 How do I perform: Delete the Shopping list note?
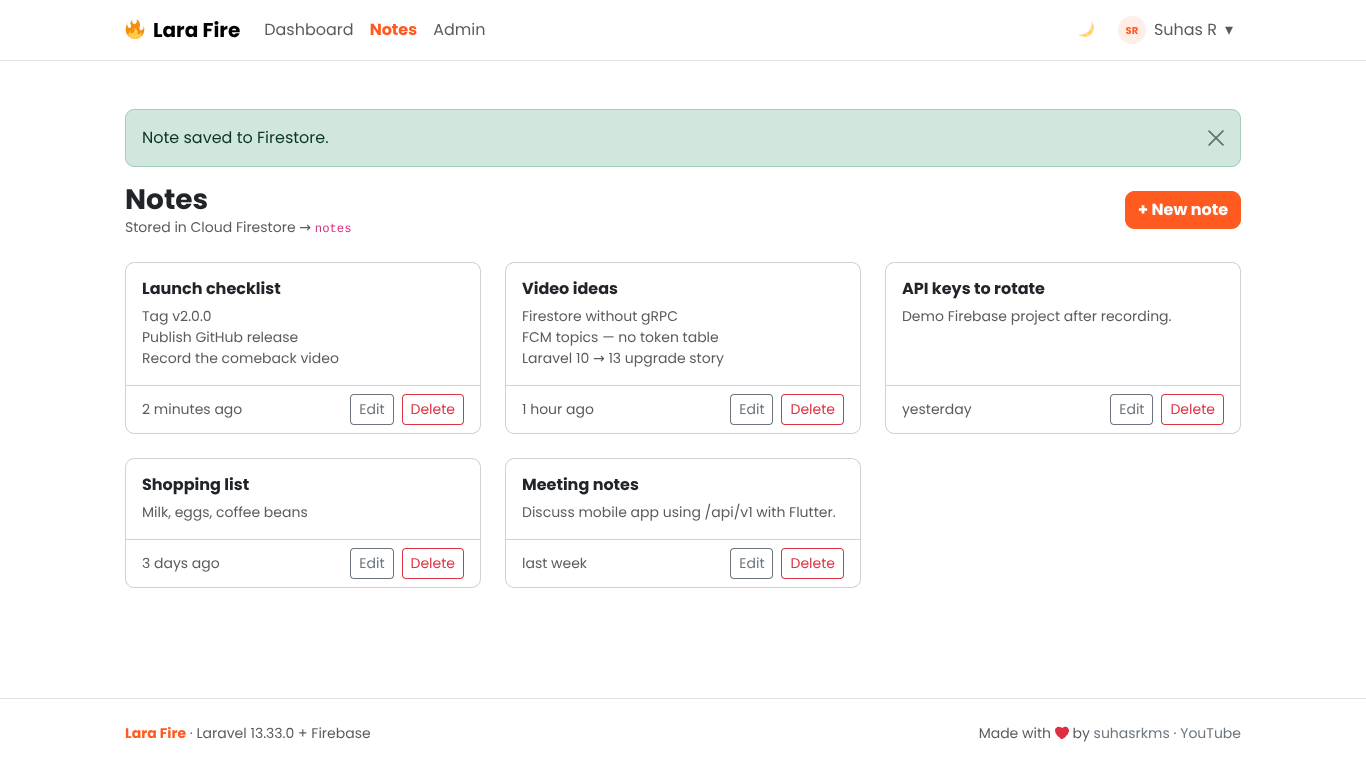click(x=433, y=563)
